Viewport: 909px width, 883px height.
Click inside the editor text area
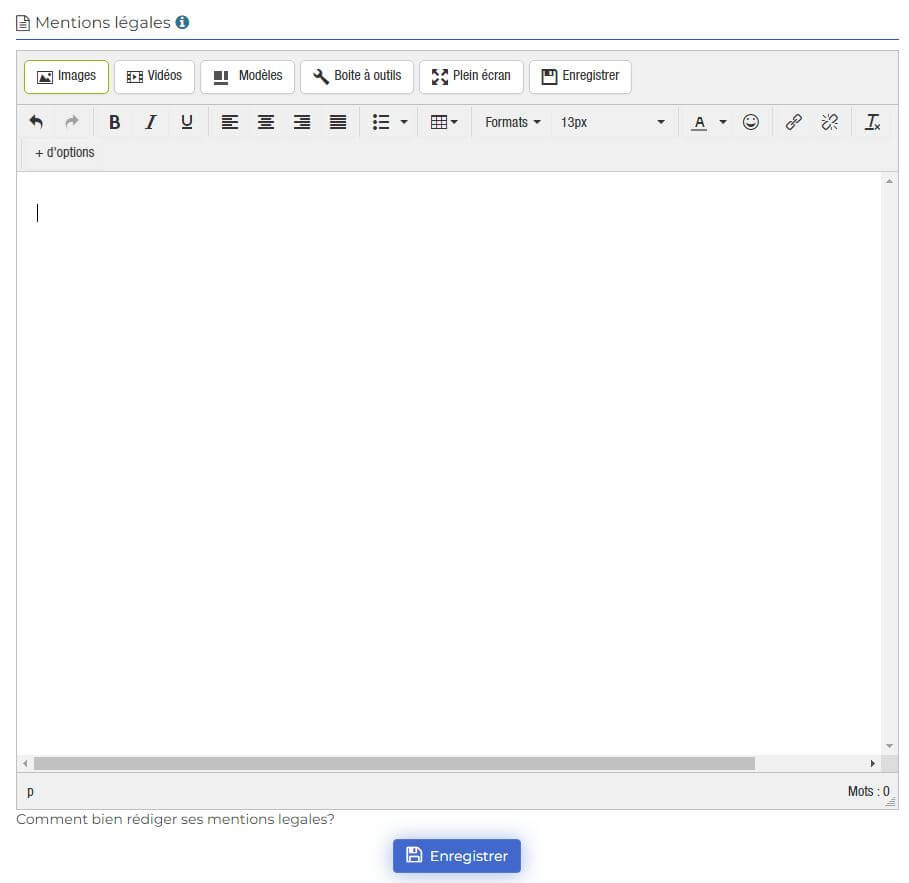tap(449, 464)
